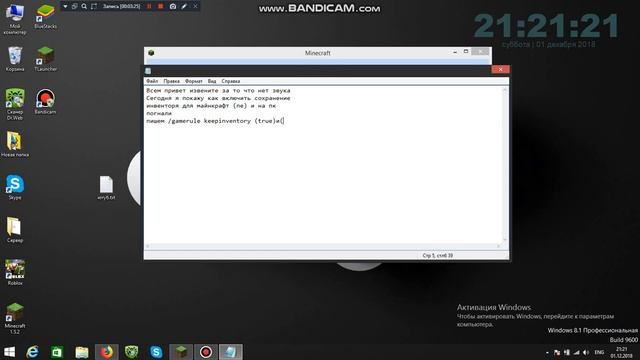Open the Правка menu in Notepad
Viewport: 640px width, 360px height.
pos(171,81)
